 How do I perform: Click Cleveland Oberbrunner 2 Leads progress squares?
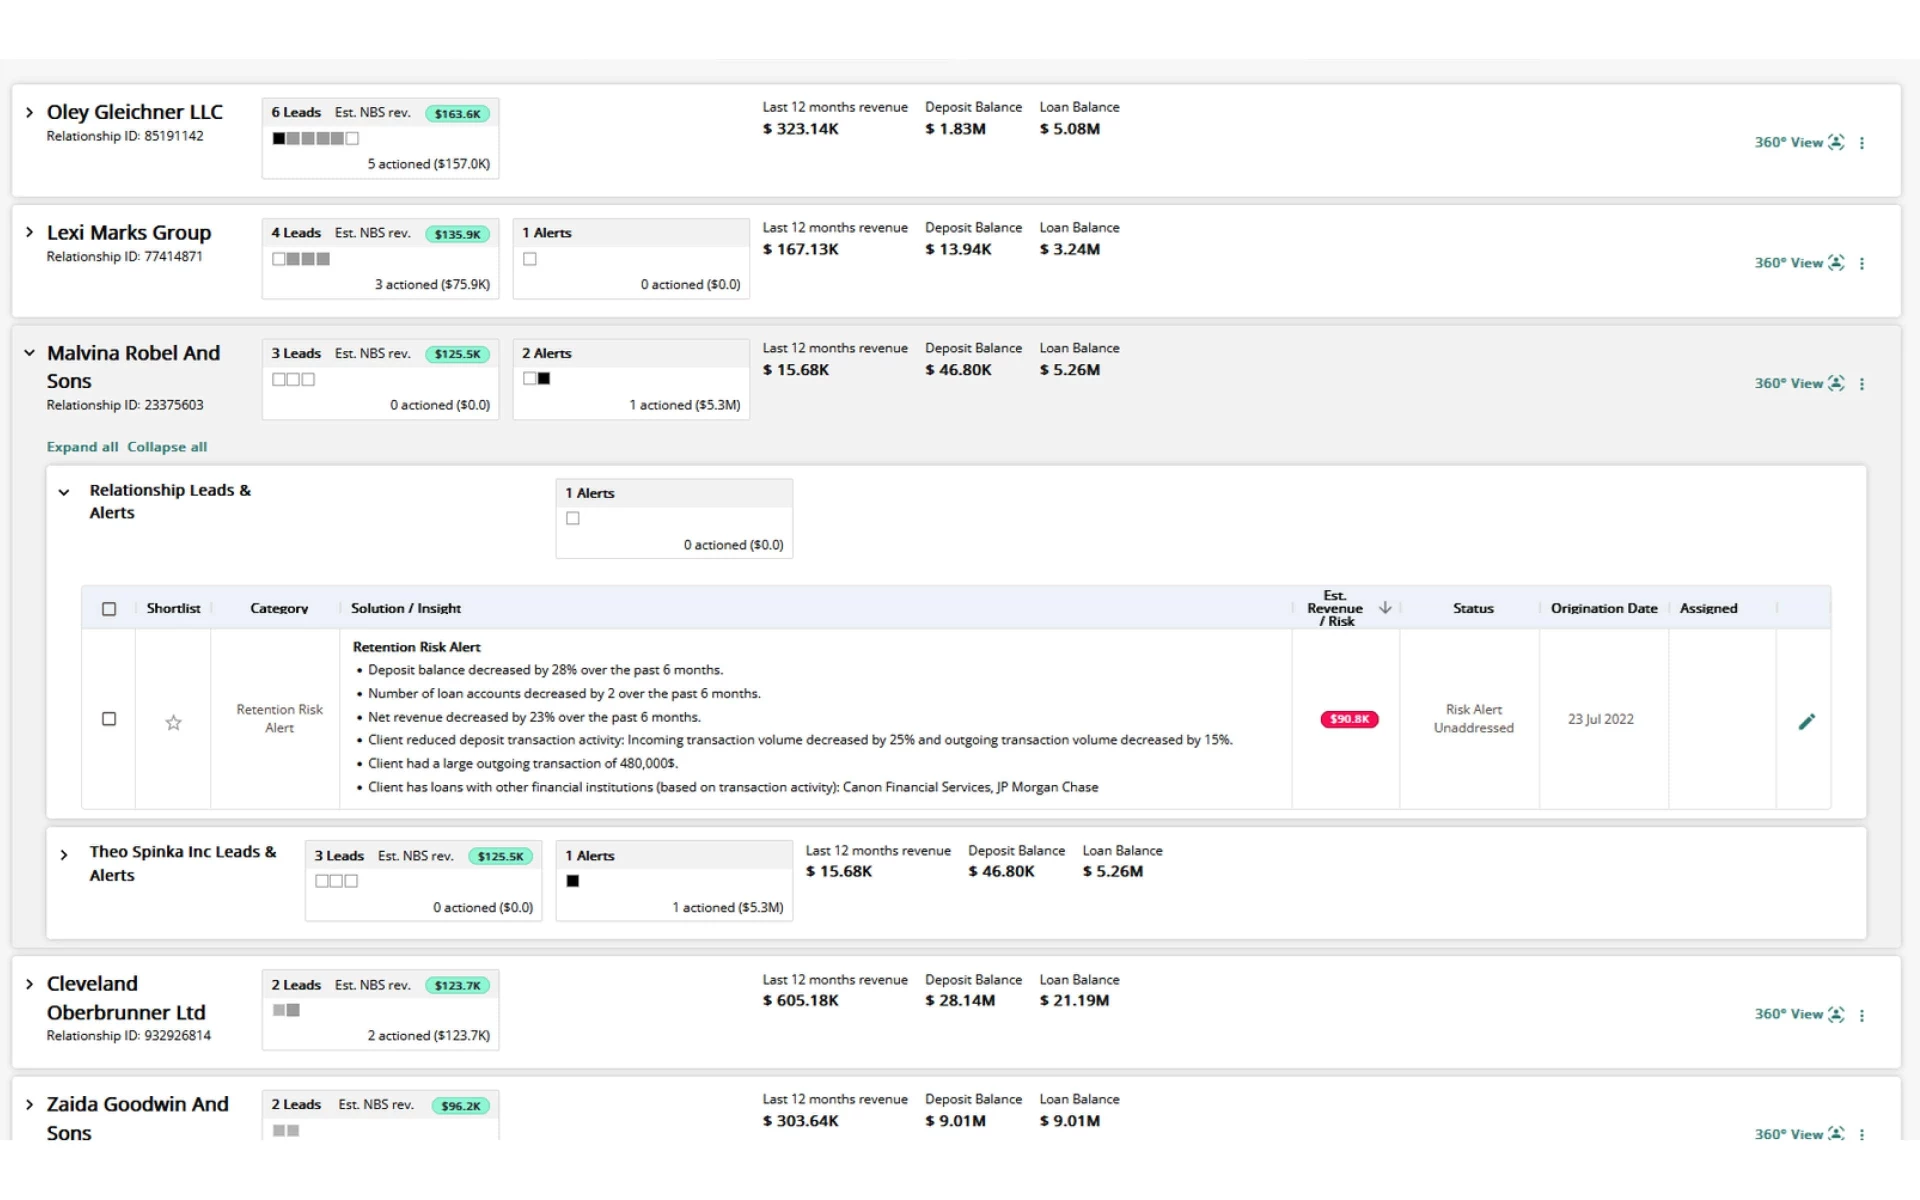click(x=286, y=1010)
